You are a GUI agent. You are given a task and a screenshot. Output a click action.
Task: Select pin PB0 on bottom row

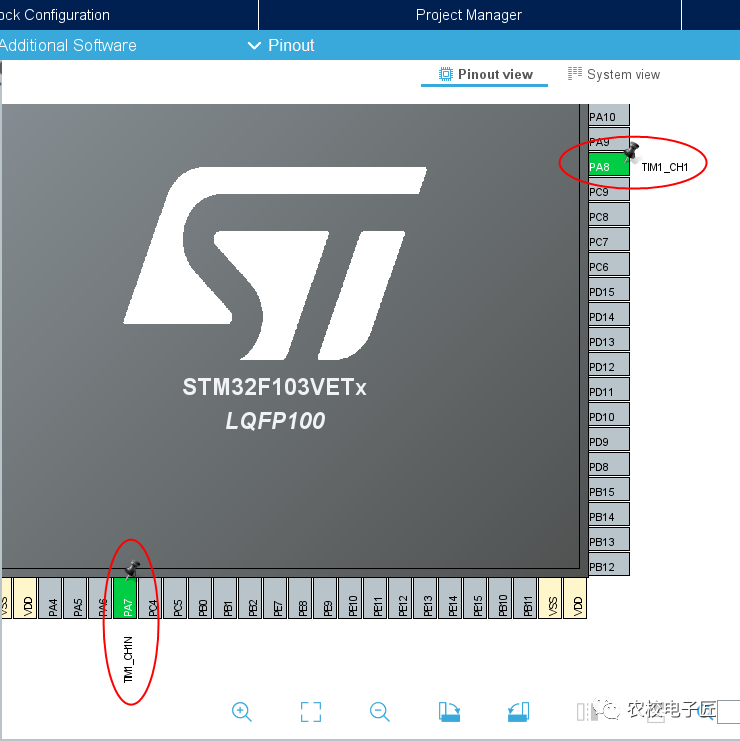(200, 598)
